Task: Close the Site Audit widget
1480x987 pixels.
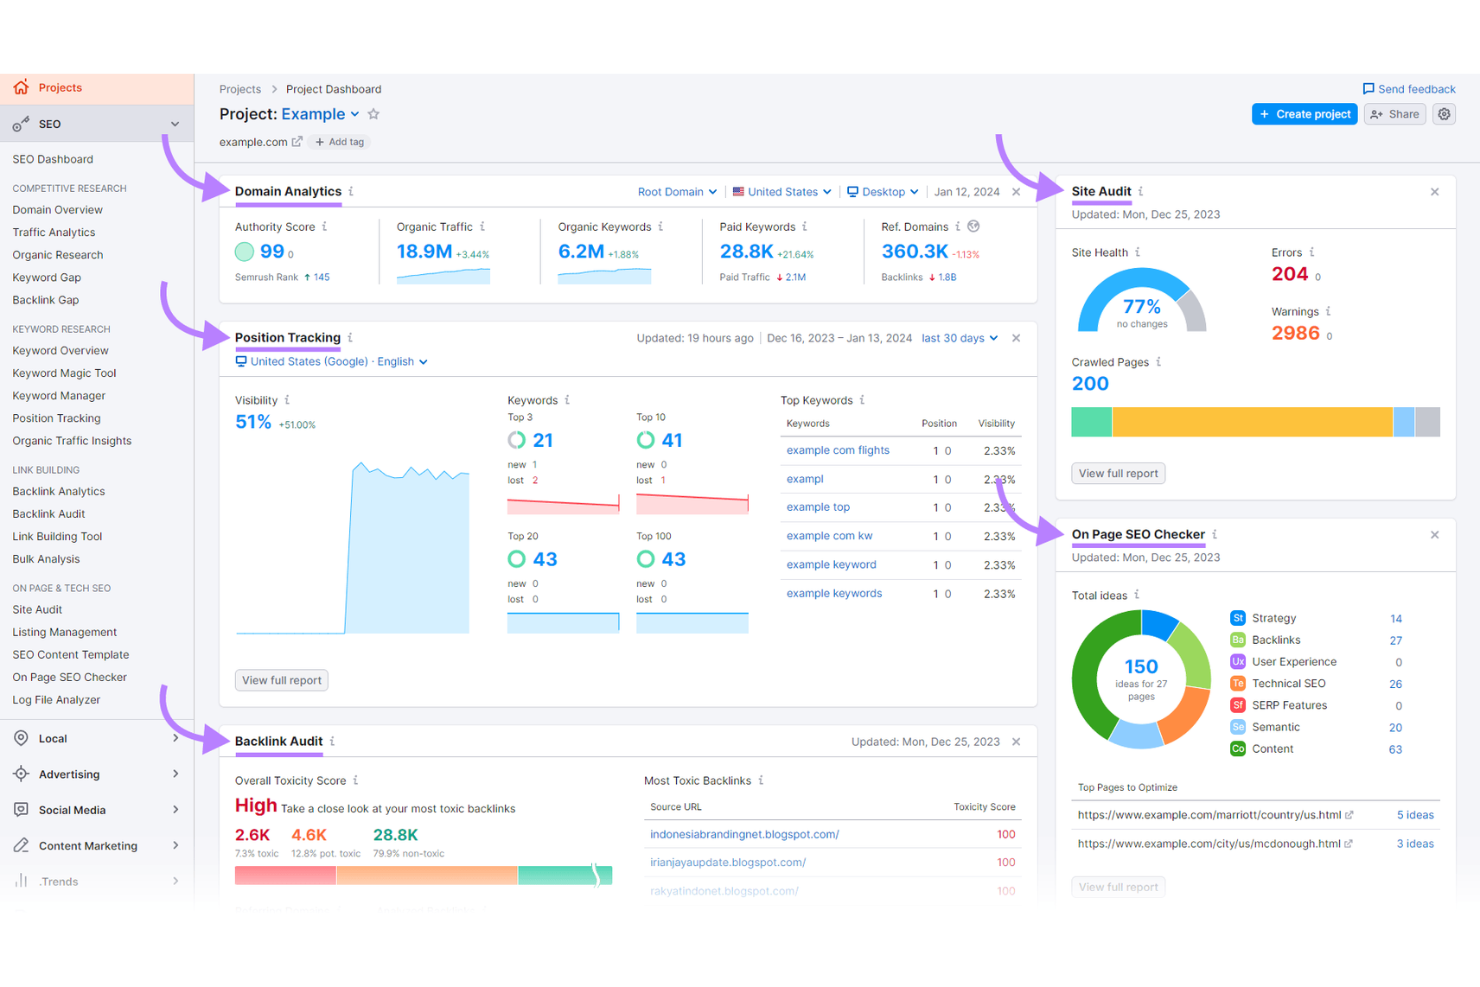Action: point(1435,192)
